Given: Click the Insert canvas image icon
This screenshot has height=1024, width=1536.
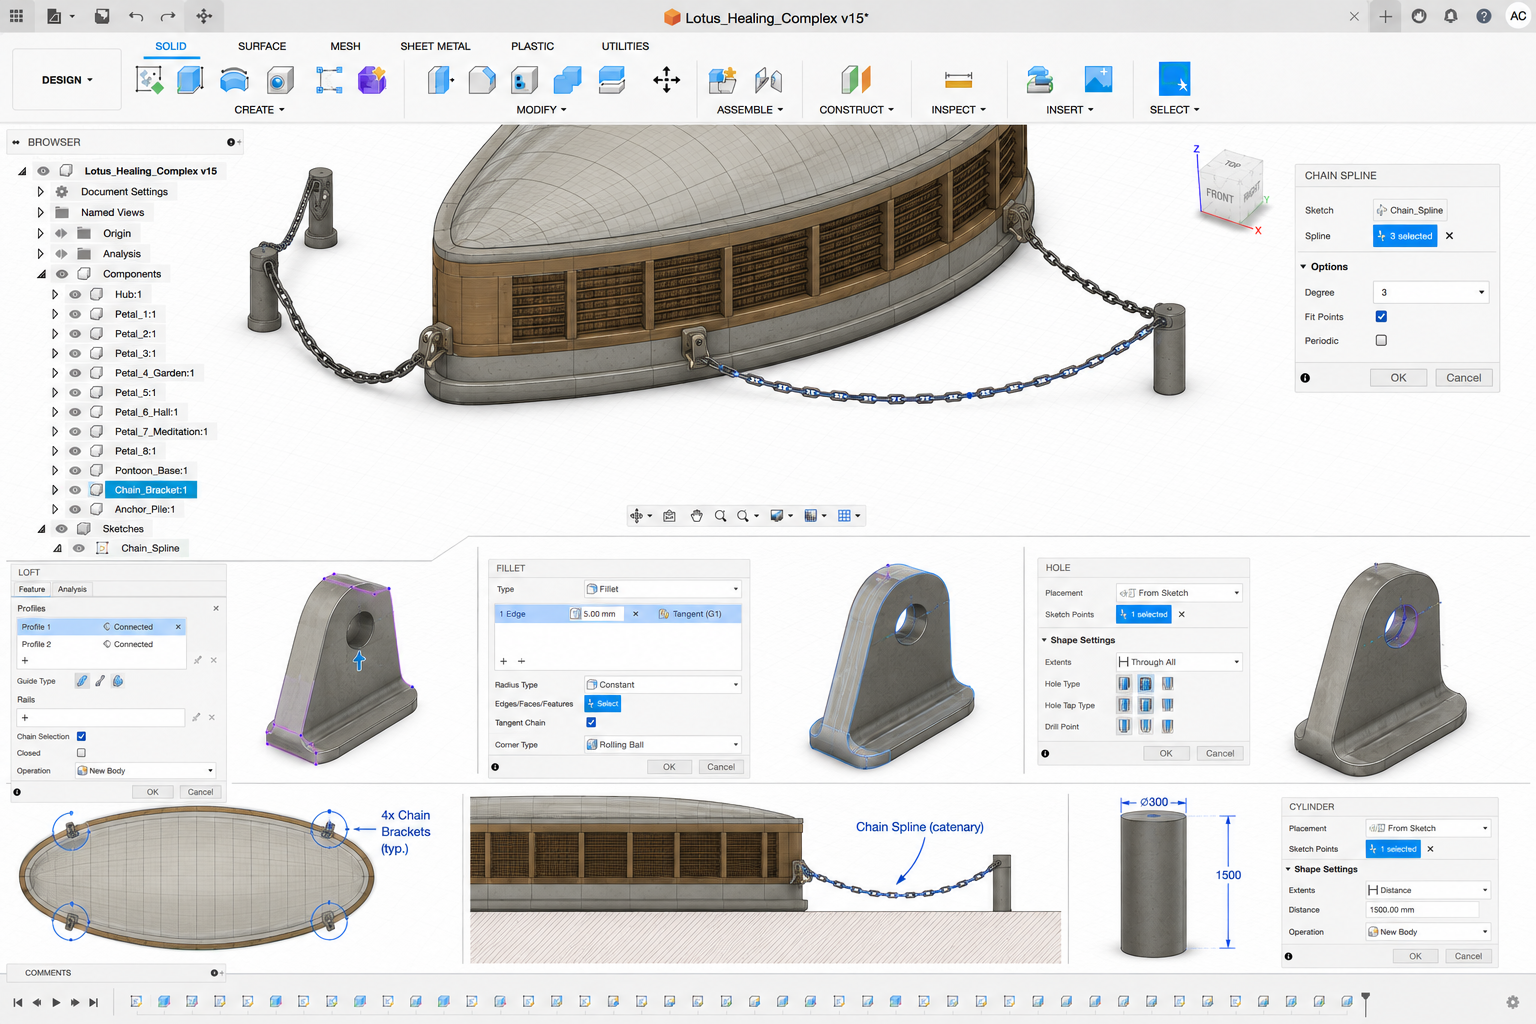Looking at the screenshot, I should [1098, 80].
